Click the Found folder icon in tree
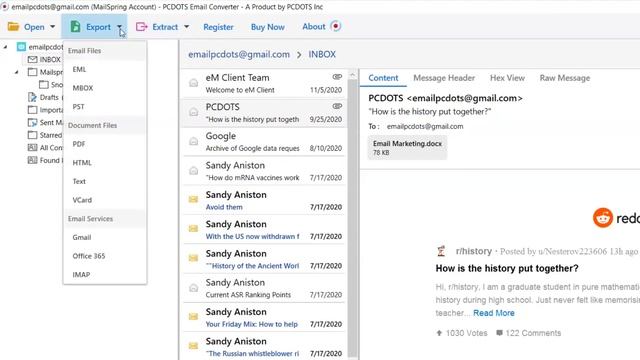 click(32, 160)
